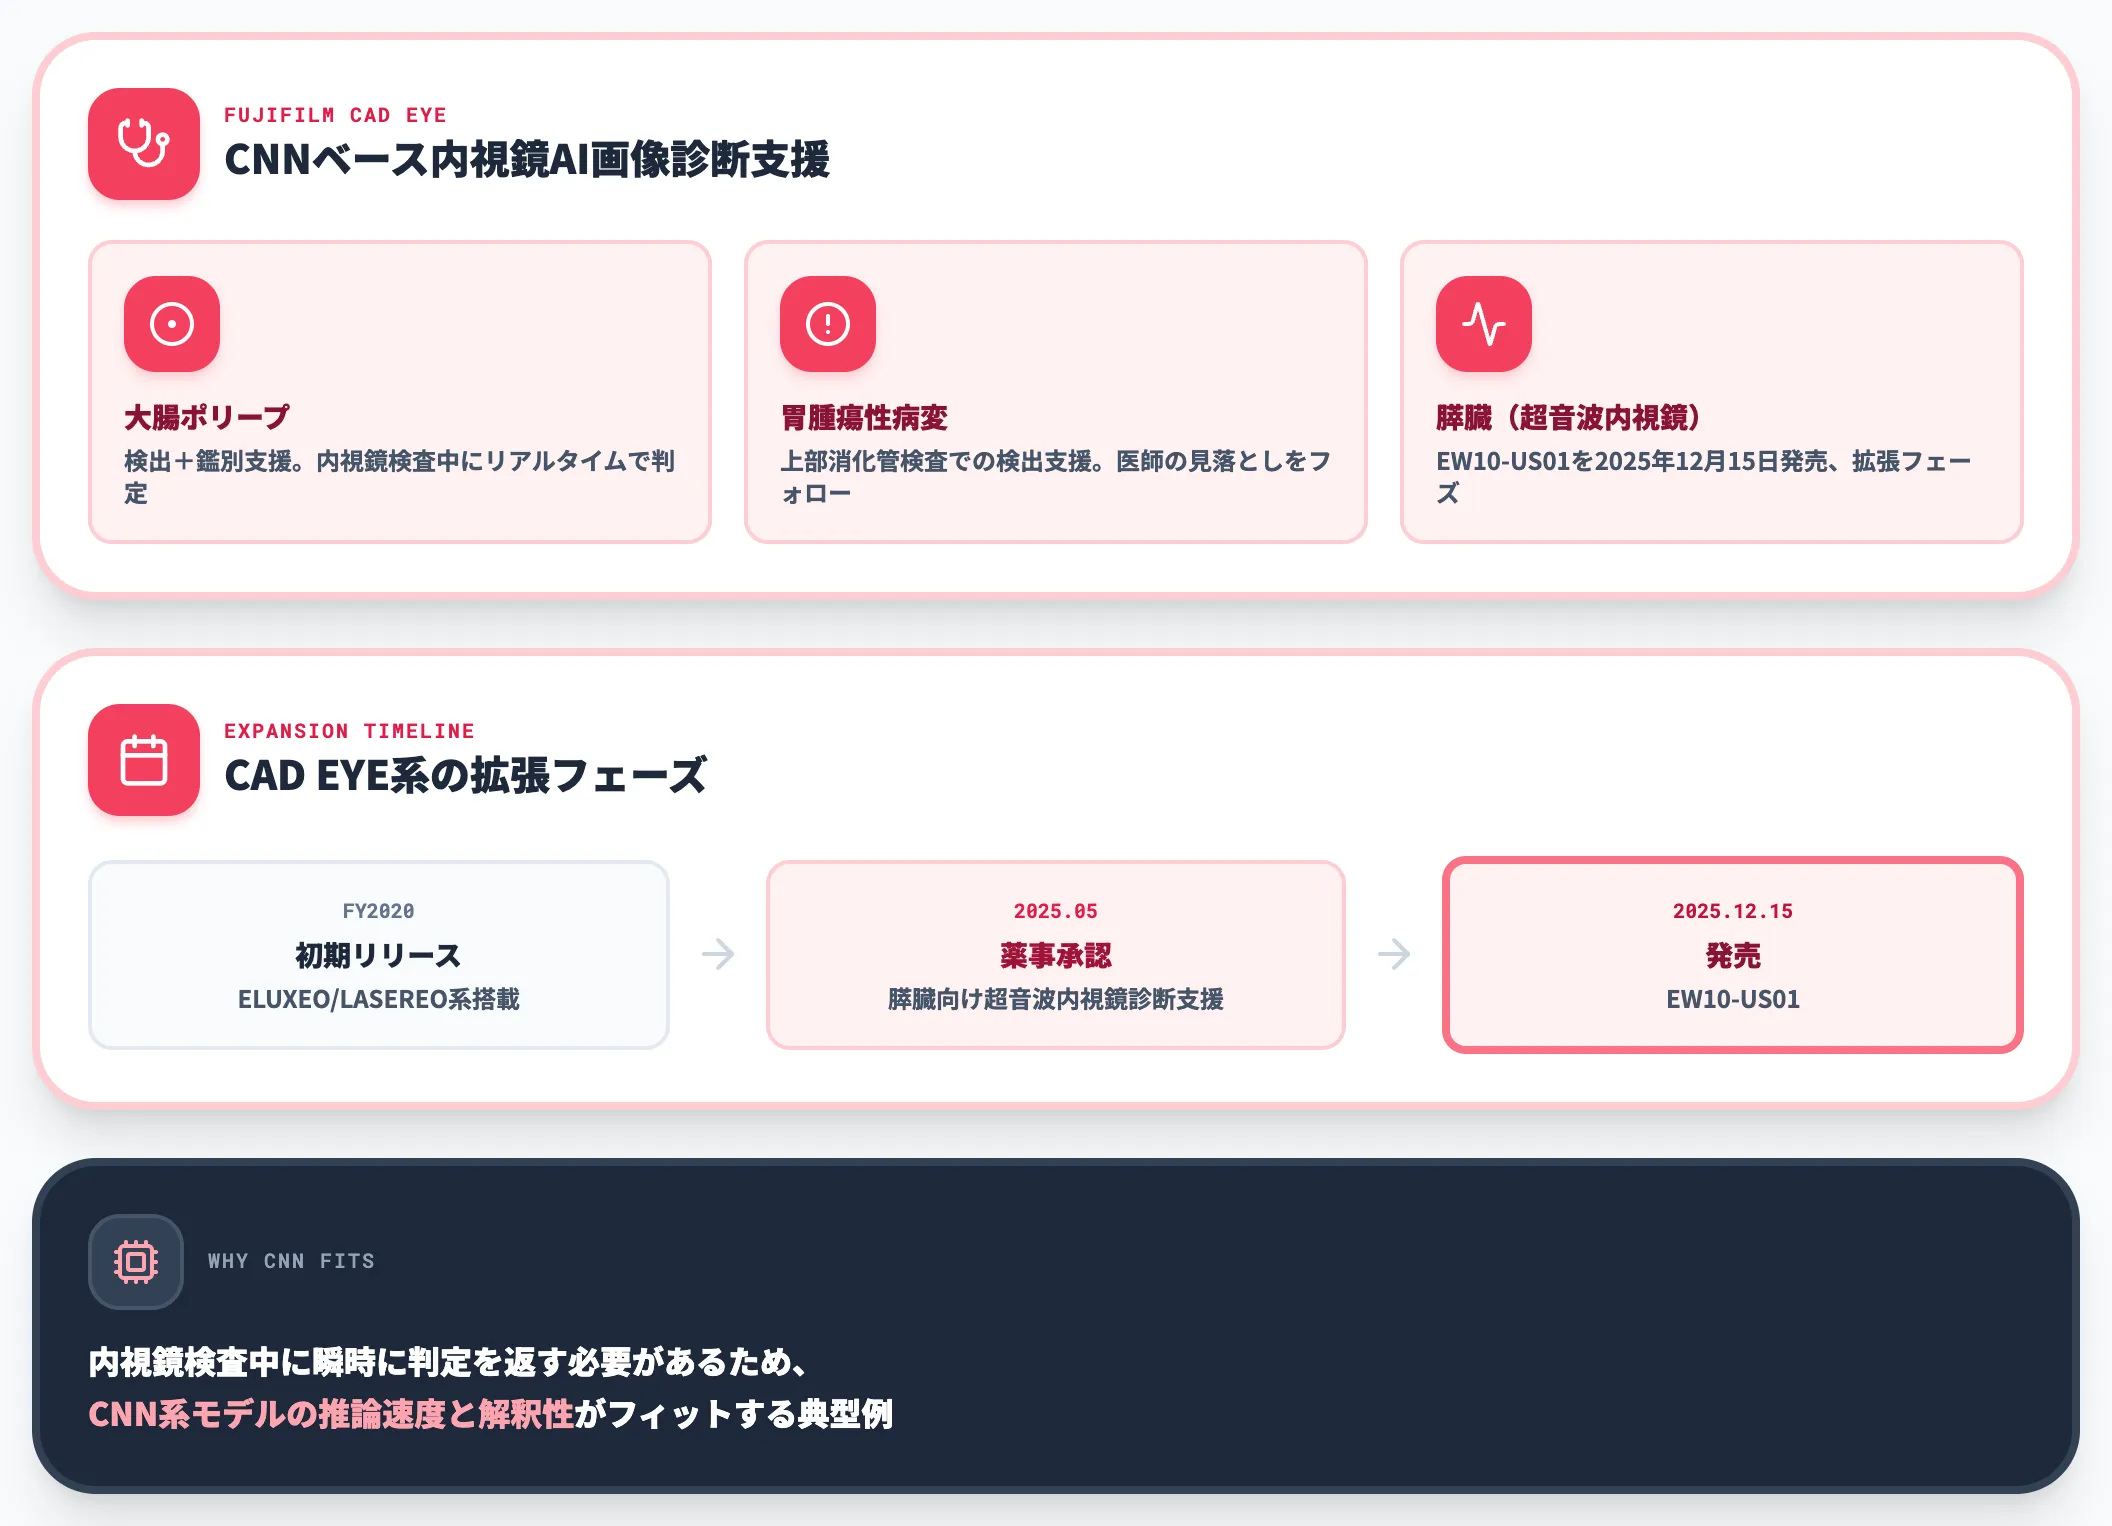Click the pink CNN系モデルの推論速度と解釈性 highlighted text
2112x1526 pixels.
pyautogui.click(x=331, y=1414)
